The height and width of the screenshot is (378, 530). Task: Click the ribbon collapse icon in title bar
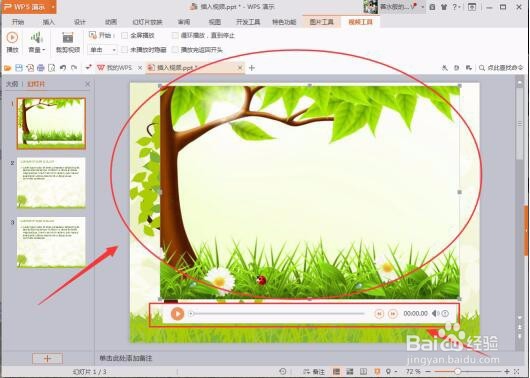[472, 7]
